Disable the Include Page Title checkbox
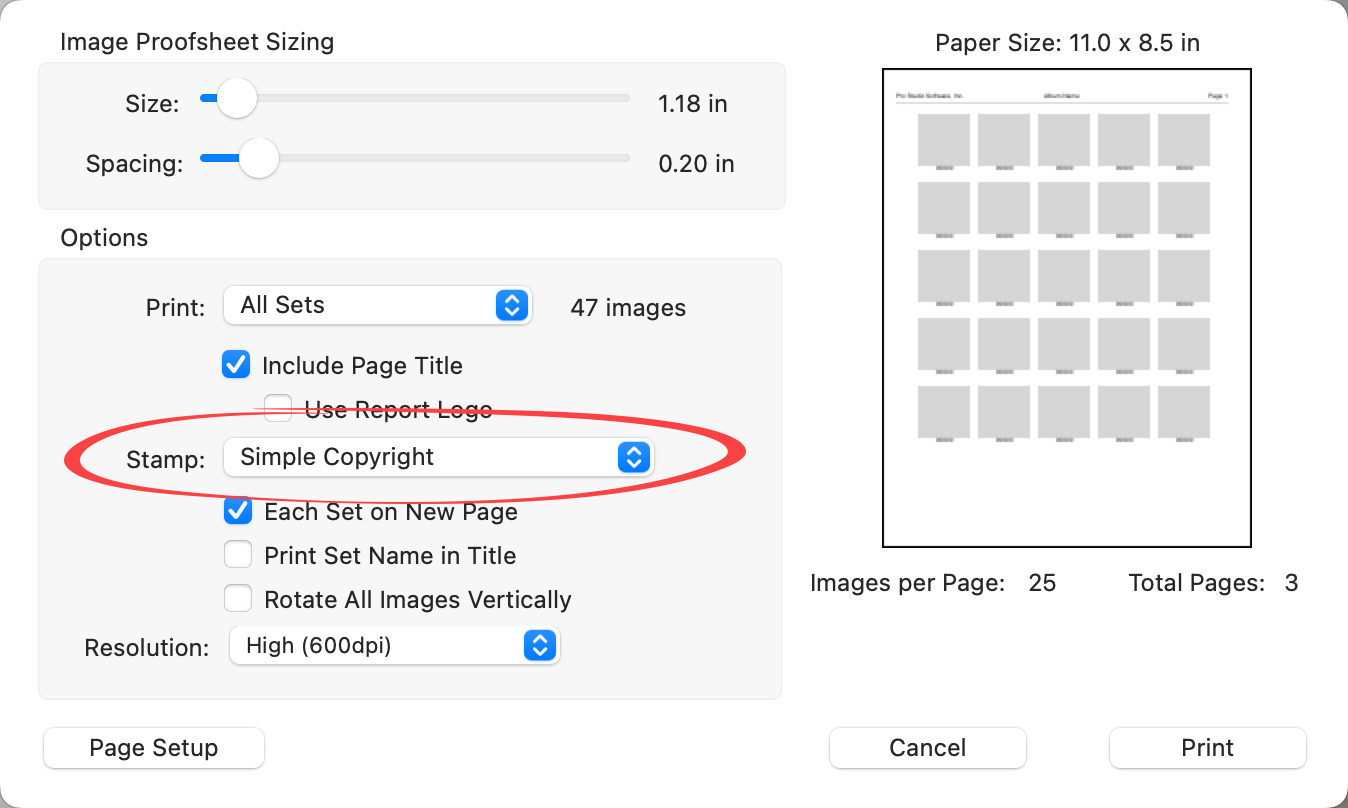 click(x=236, y=365)
